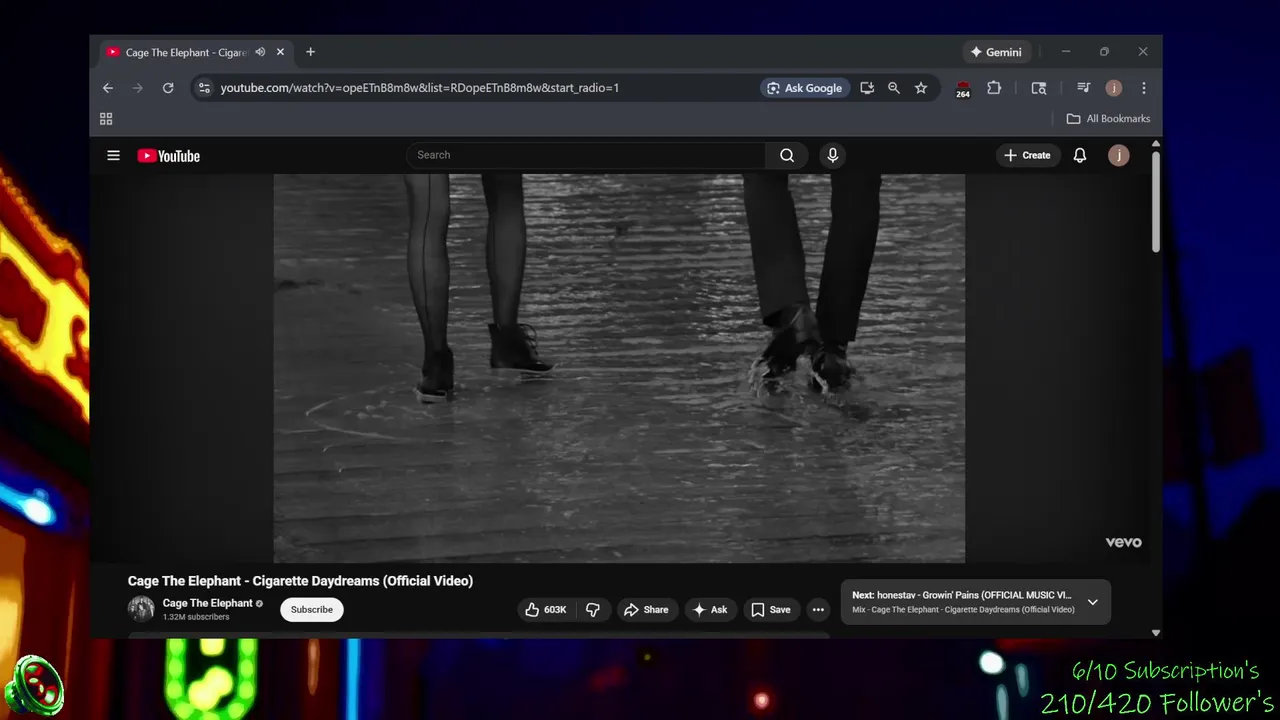The image size is (1280, 720).
Task: Open the All Bookmarks folder
Action: pos(1108,119)
